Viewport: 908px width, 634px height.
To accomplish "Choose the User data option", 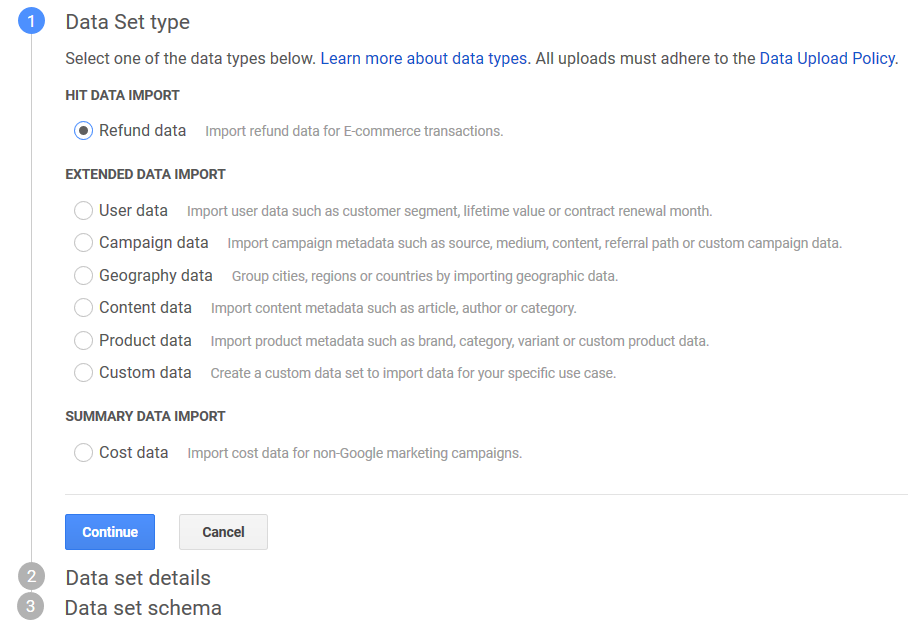I will (x=84, y=211).
